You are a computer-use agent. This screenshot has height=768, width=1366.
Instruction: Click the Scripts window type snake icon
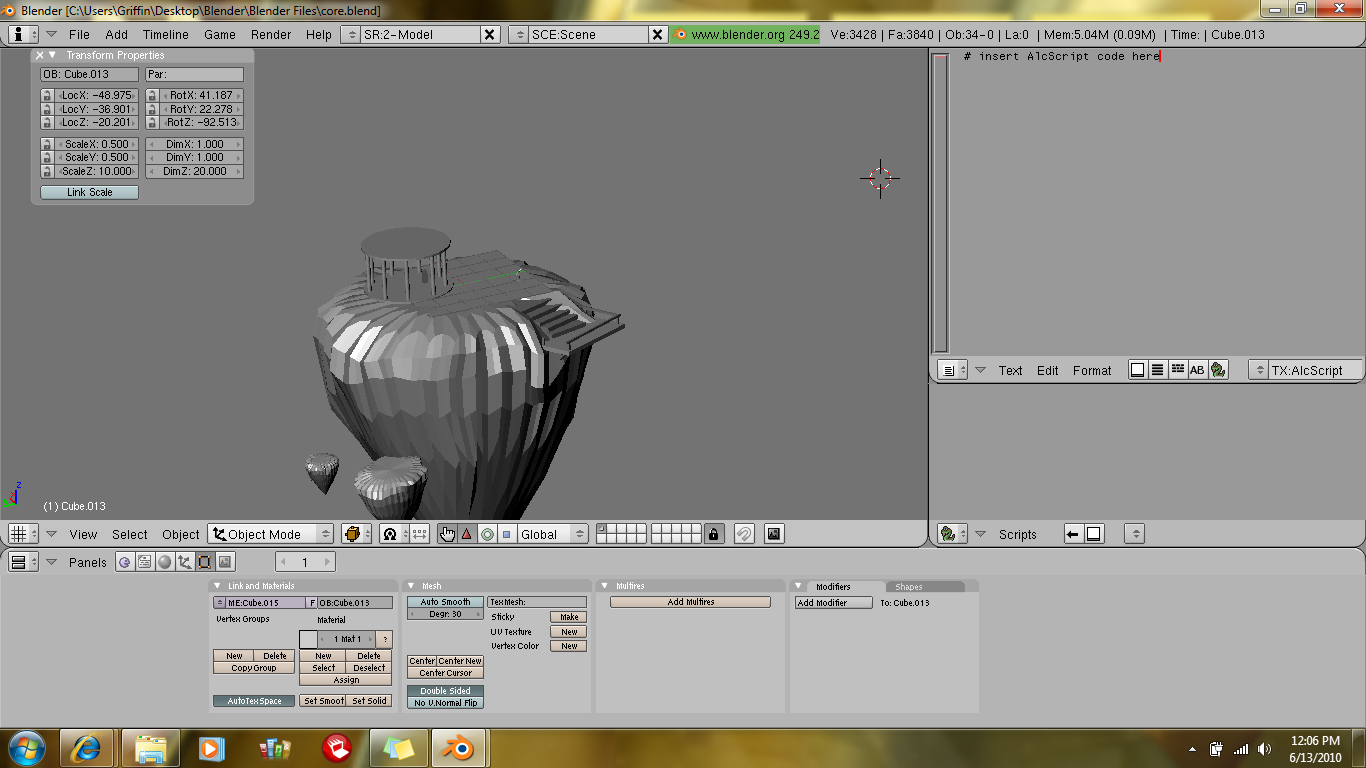[x=953, y=534]
